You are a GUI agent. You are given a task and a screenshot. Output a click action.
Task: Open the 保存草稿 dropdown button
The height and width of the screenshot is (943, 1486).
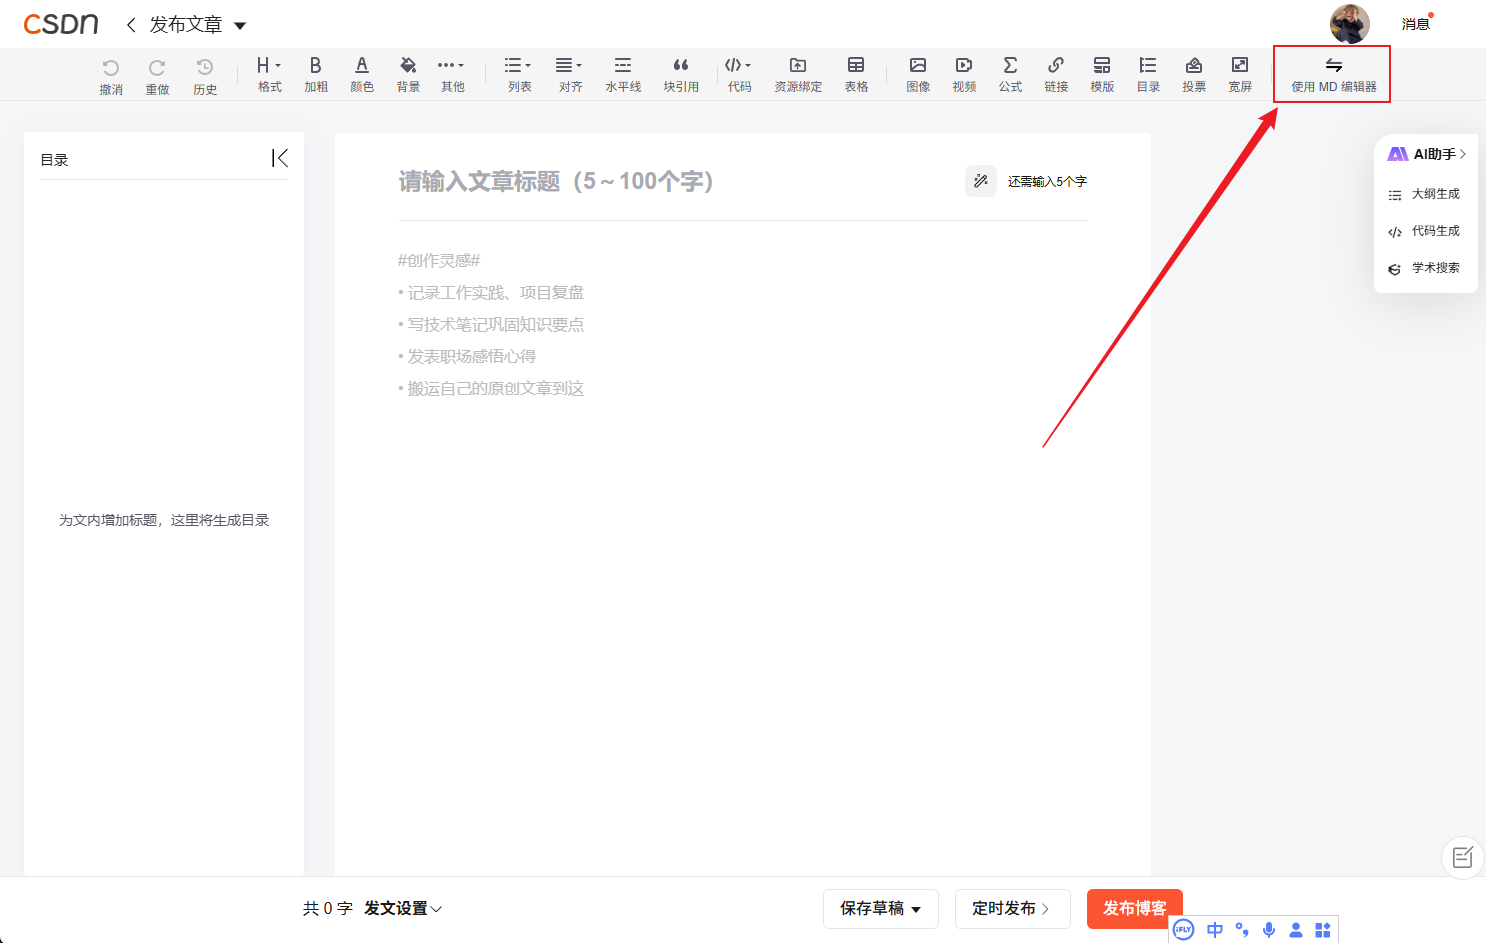pyautogui.click(x=881, y=908)
